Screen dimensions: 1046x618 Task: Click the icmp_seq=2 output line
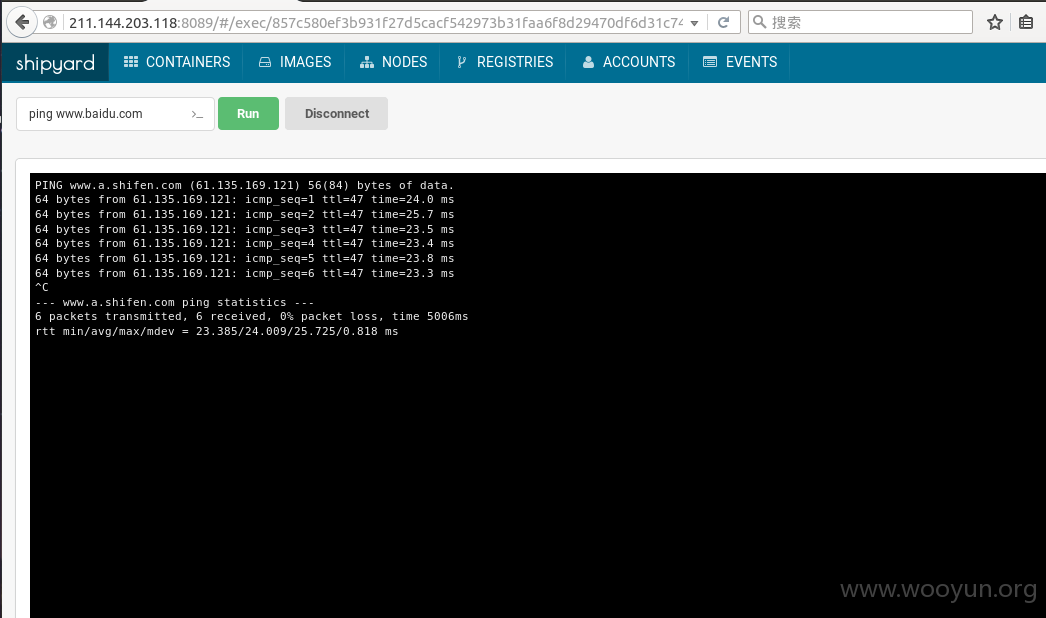(x=244, y=214)
